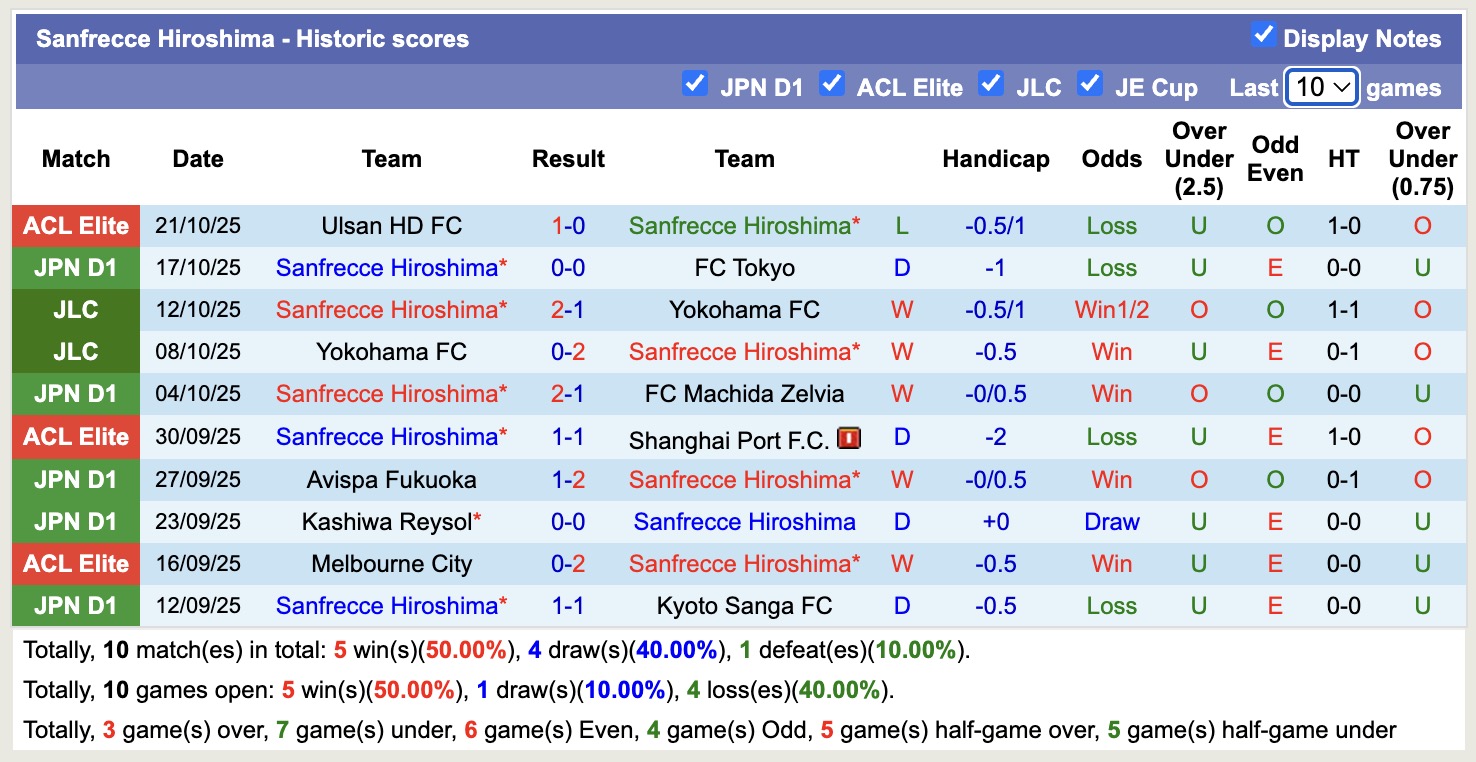Uncheck the JE Cup filter
1476x762 pixels.
click(x=1090, y=85)
